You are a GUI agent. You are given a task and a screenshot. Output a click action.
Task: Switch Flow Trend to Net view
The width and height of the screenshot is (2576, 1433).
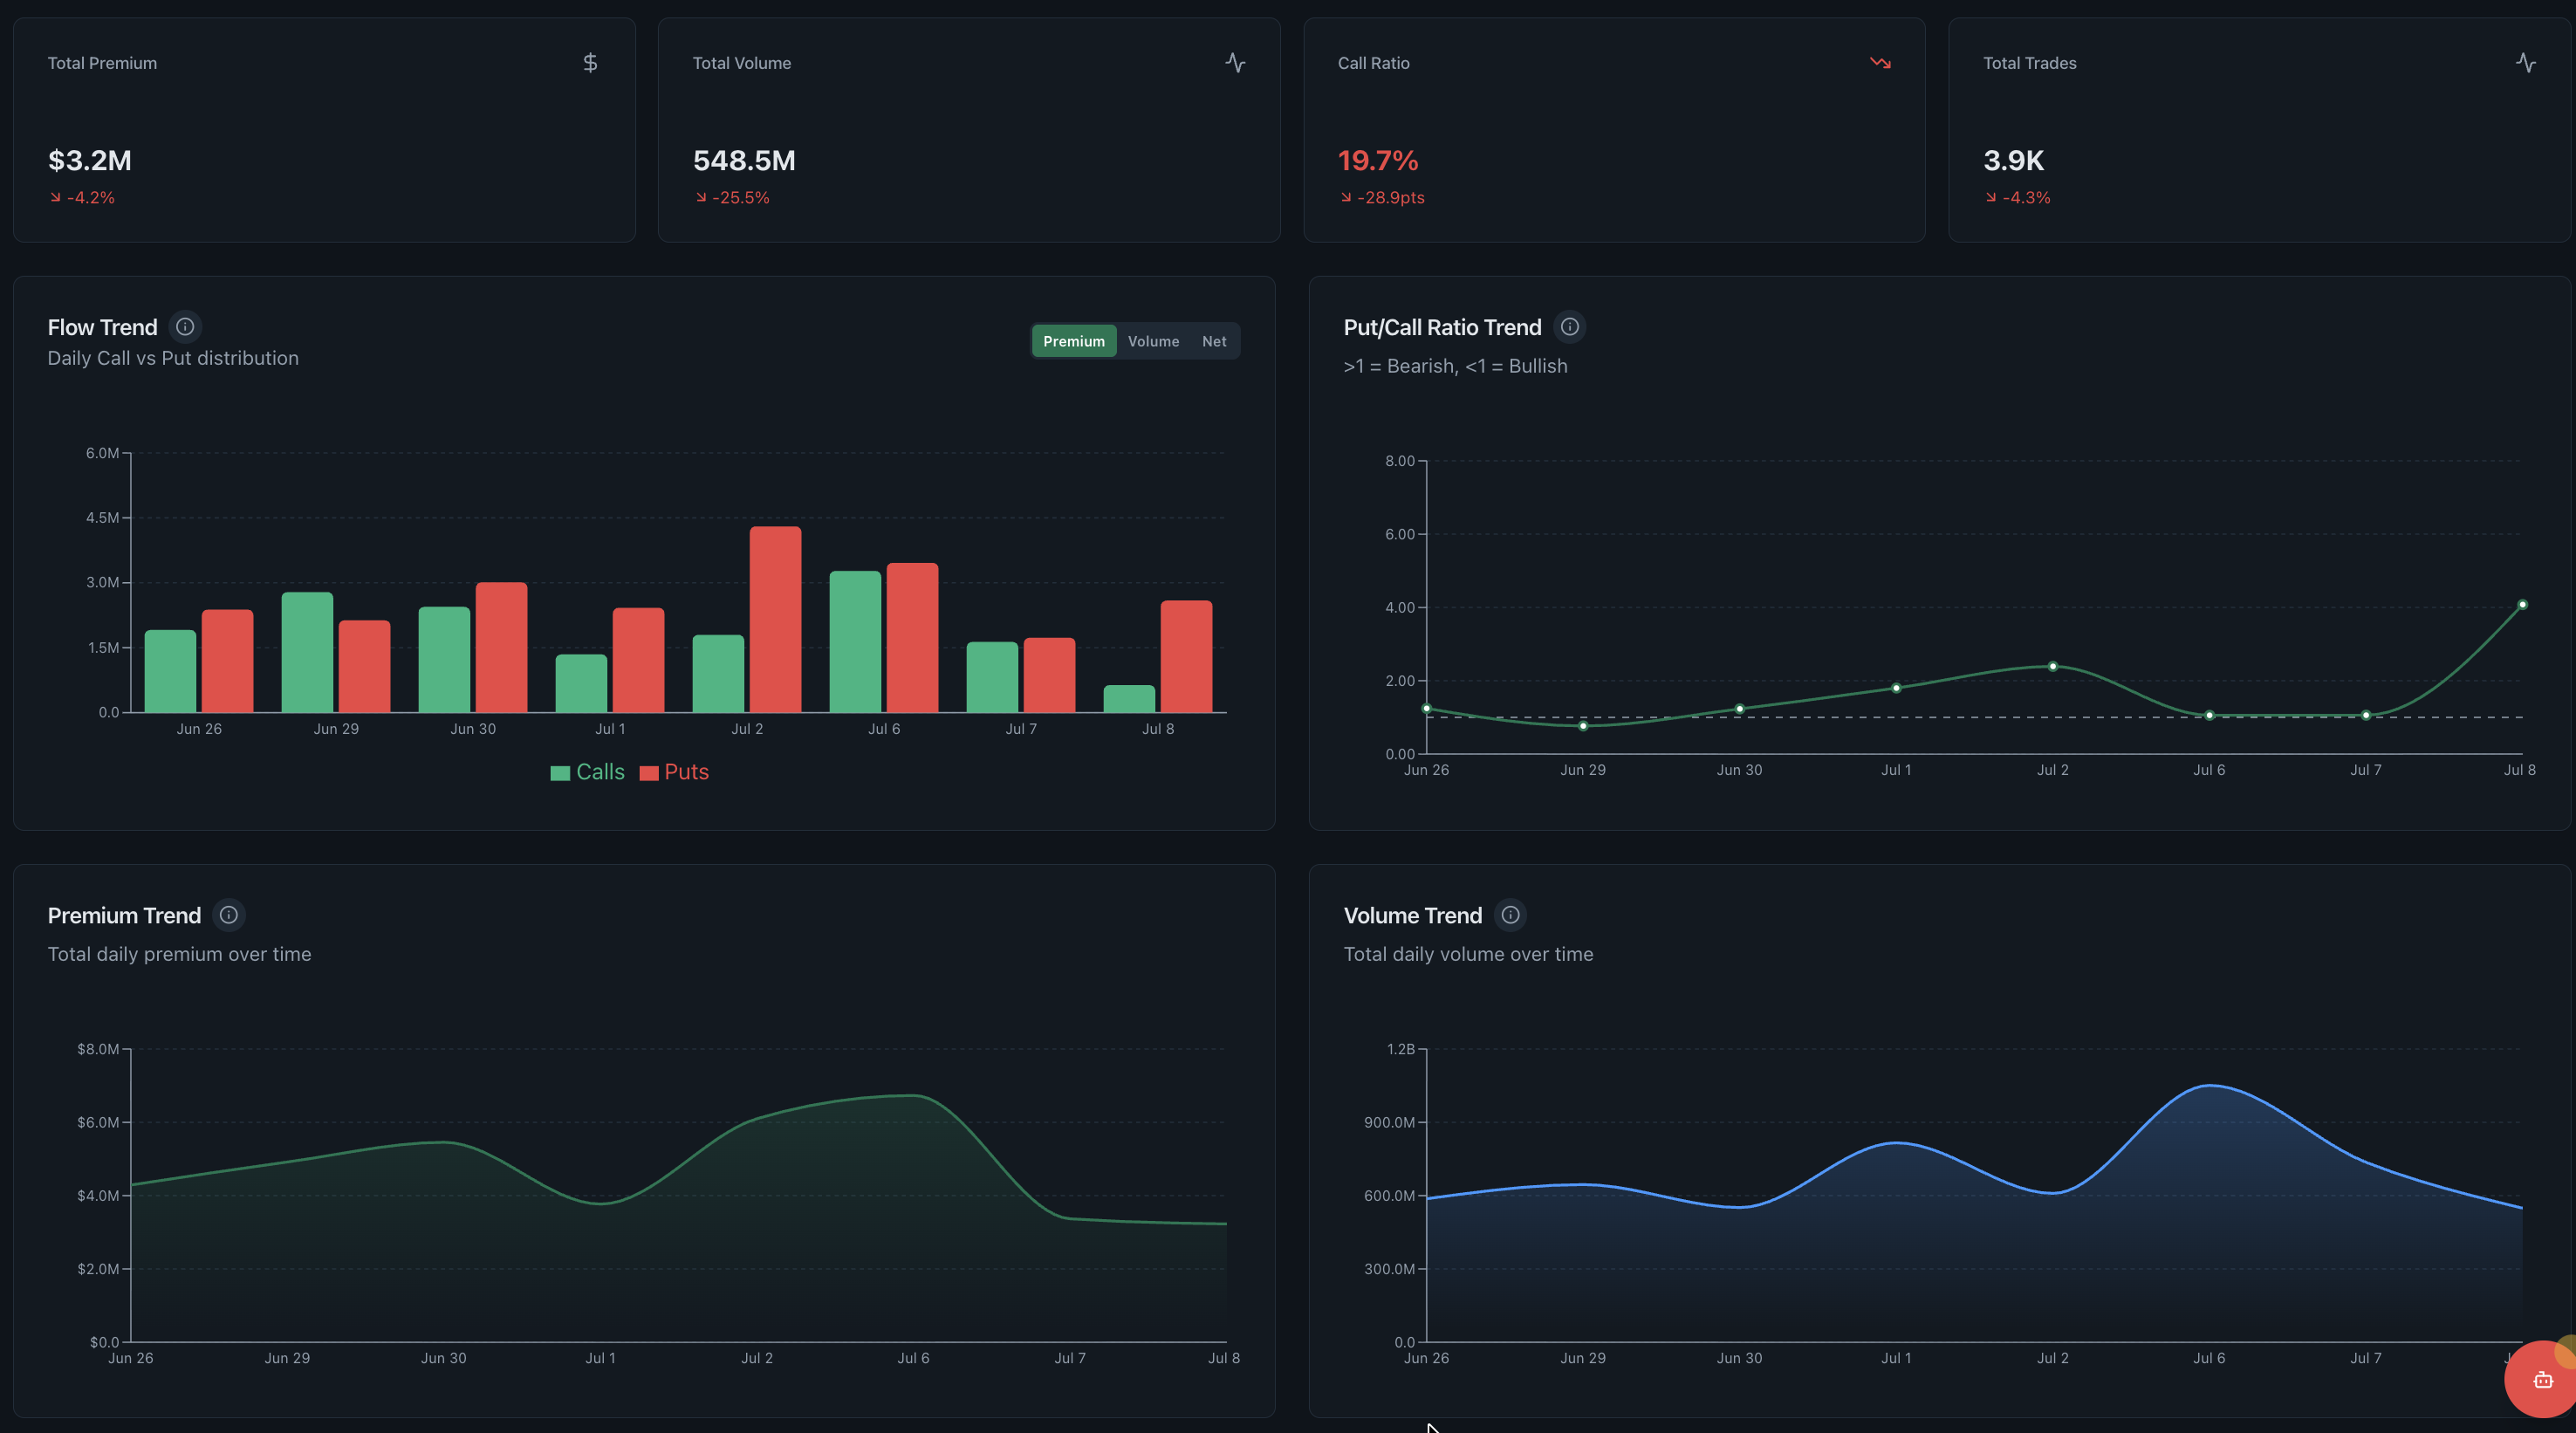[x=1214, y=341]
